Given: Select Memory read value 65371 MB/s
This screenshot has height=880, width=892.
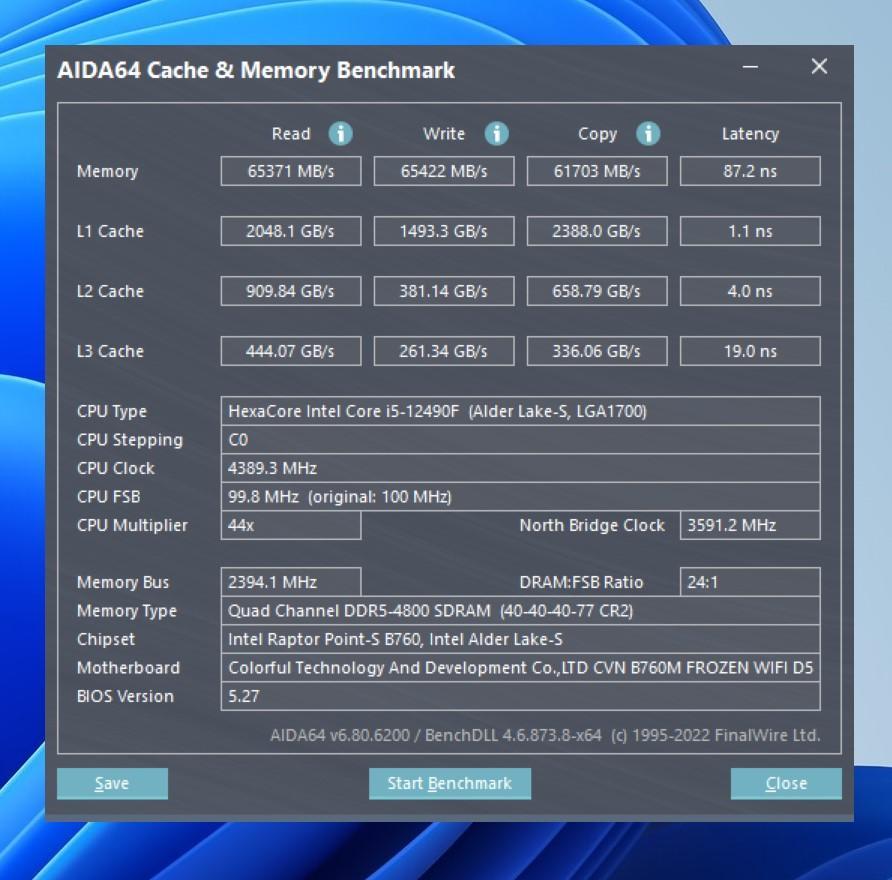Looking at the screenshot, I should click(x=291, y=171).
